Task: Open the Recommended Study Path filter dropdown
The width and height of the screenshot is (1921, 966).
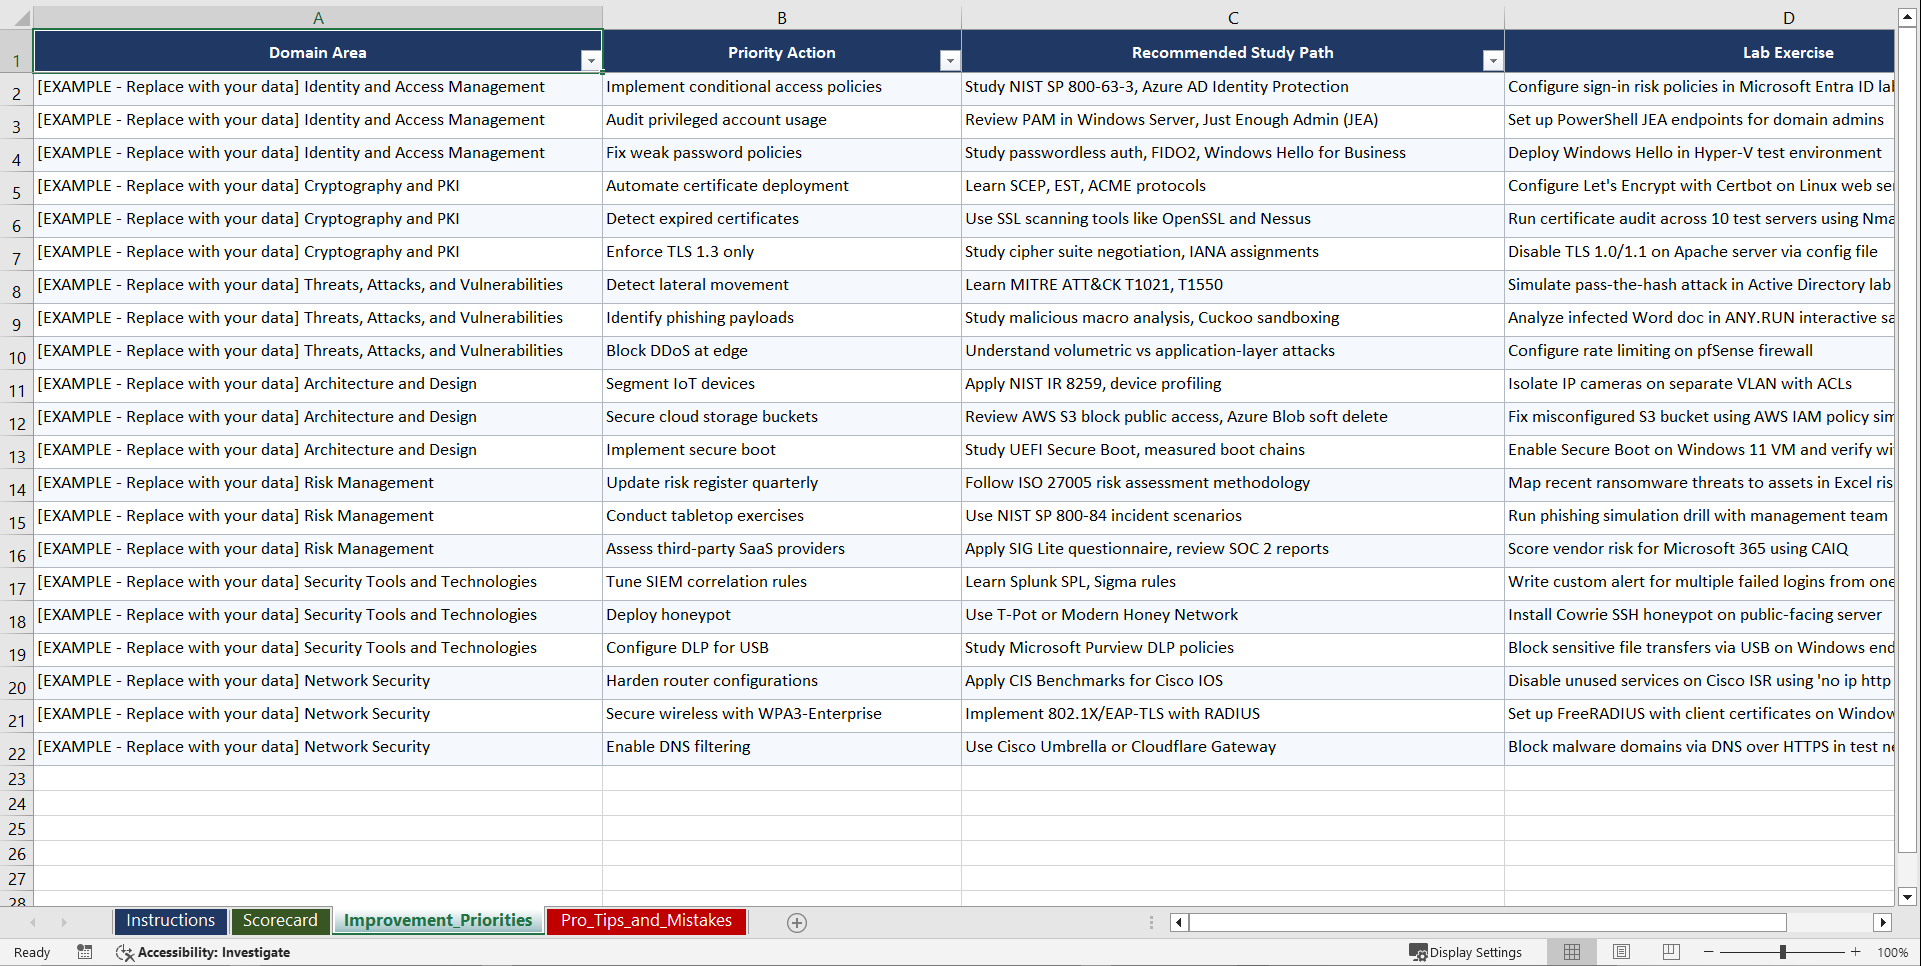Action: (x=1493, y=60)
